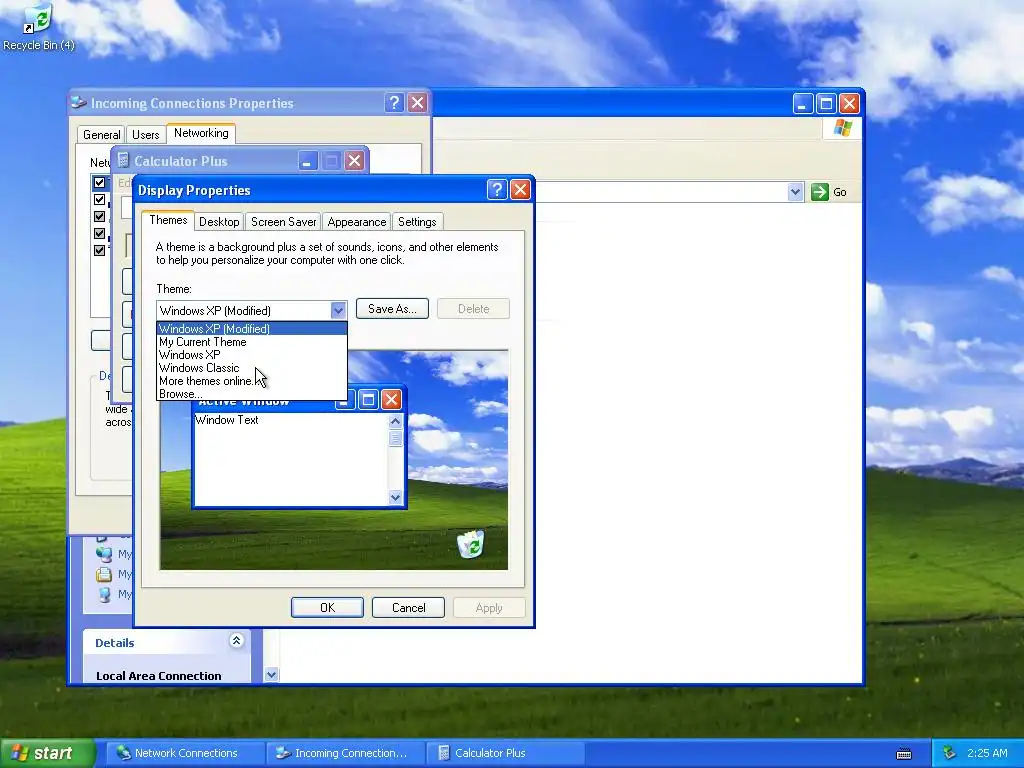The height and width of the screenshot is (768, 1024).
Task: Expand the address bar dropdown arrow
Action: [795, 192]
